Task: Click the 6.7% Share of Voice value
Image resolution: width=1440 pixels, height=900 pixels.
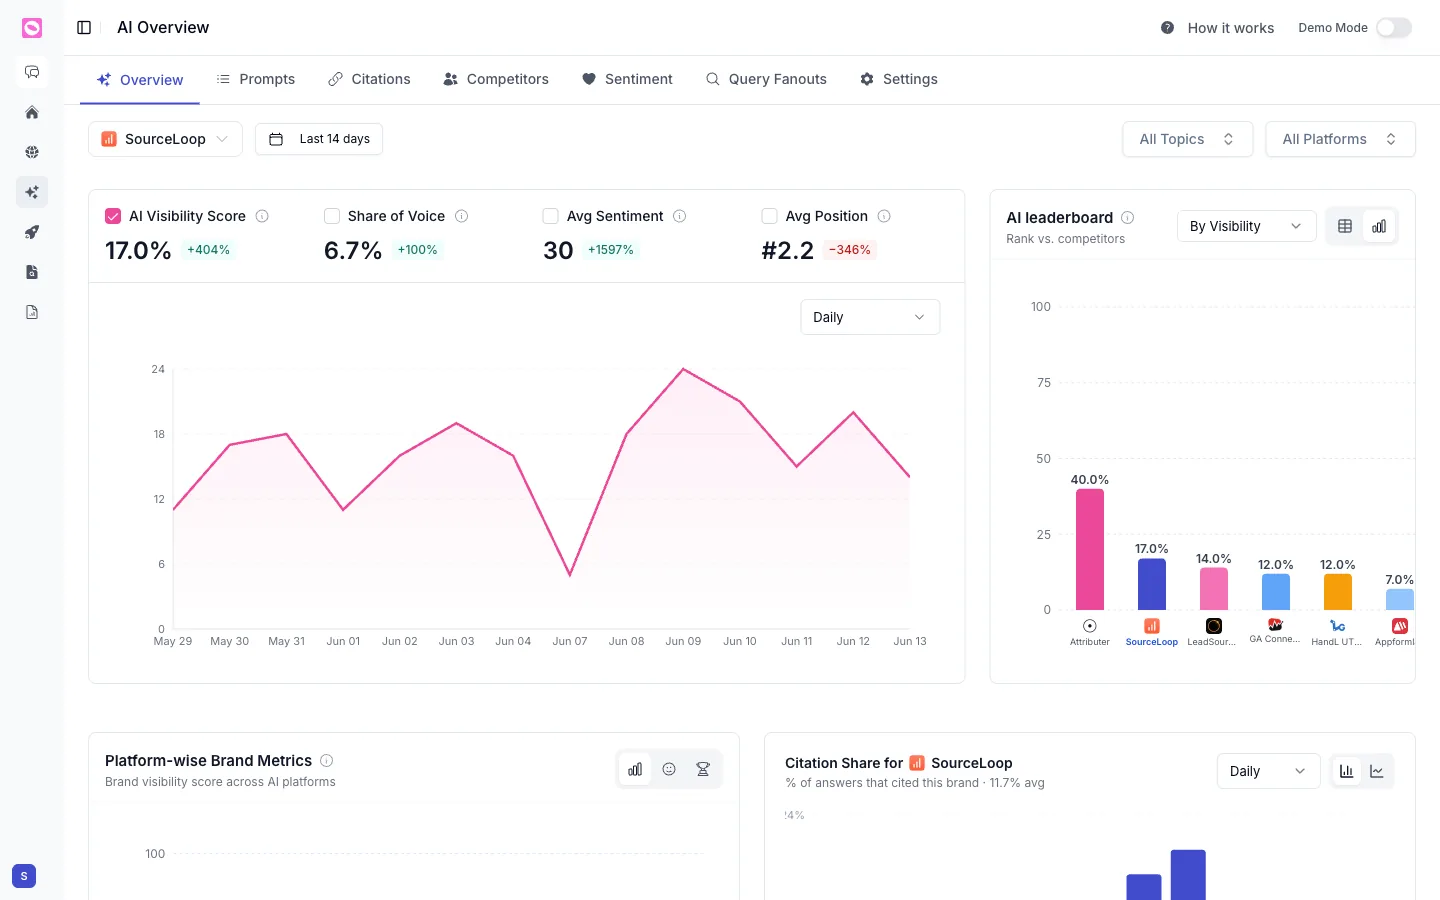Action: pyautogui.click(x=353, y=250)
